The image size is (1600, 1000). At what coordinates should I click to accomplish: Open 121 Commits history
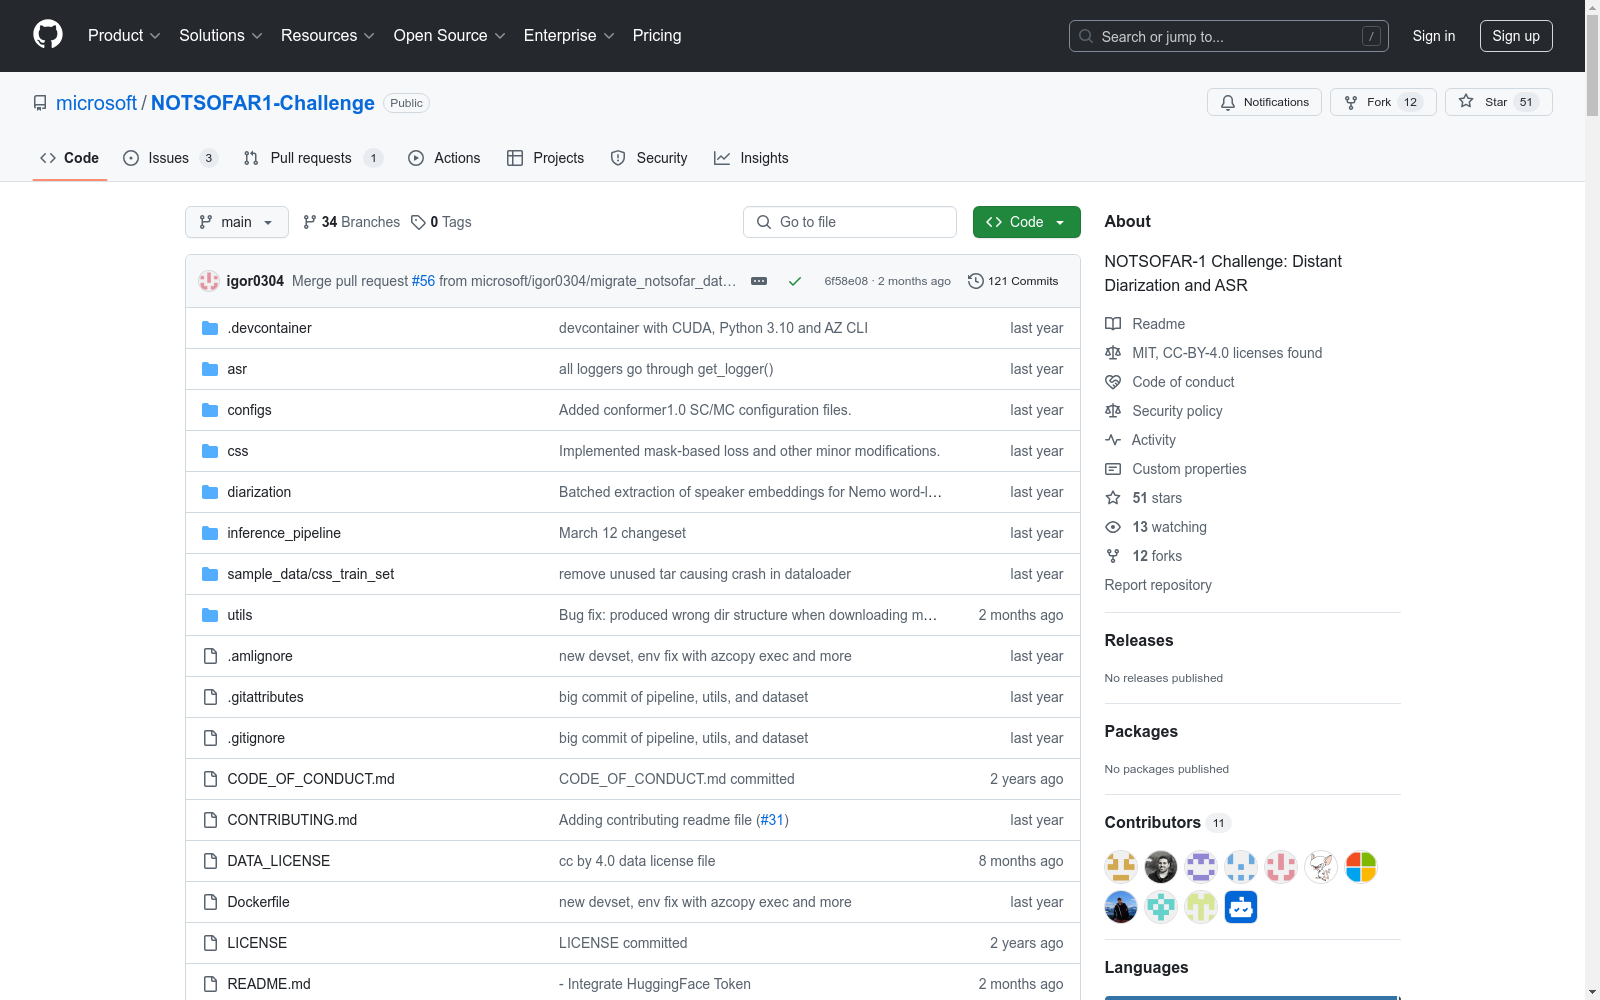pyautogui.click(x=1013, y=281)
